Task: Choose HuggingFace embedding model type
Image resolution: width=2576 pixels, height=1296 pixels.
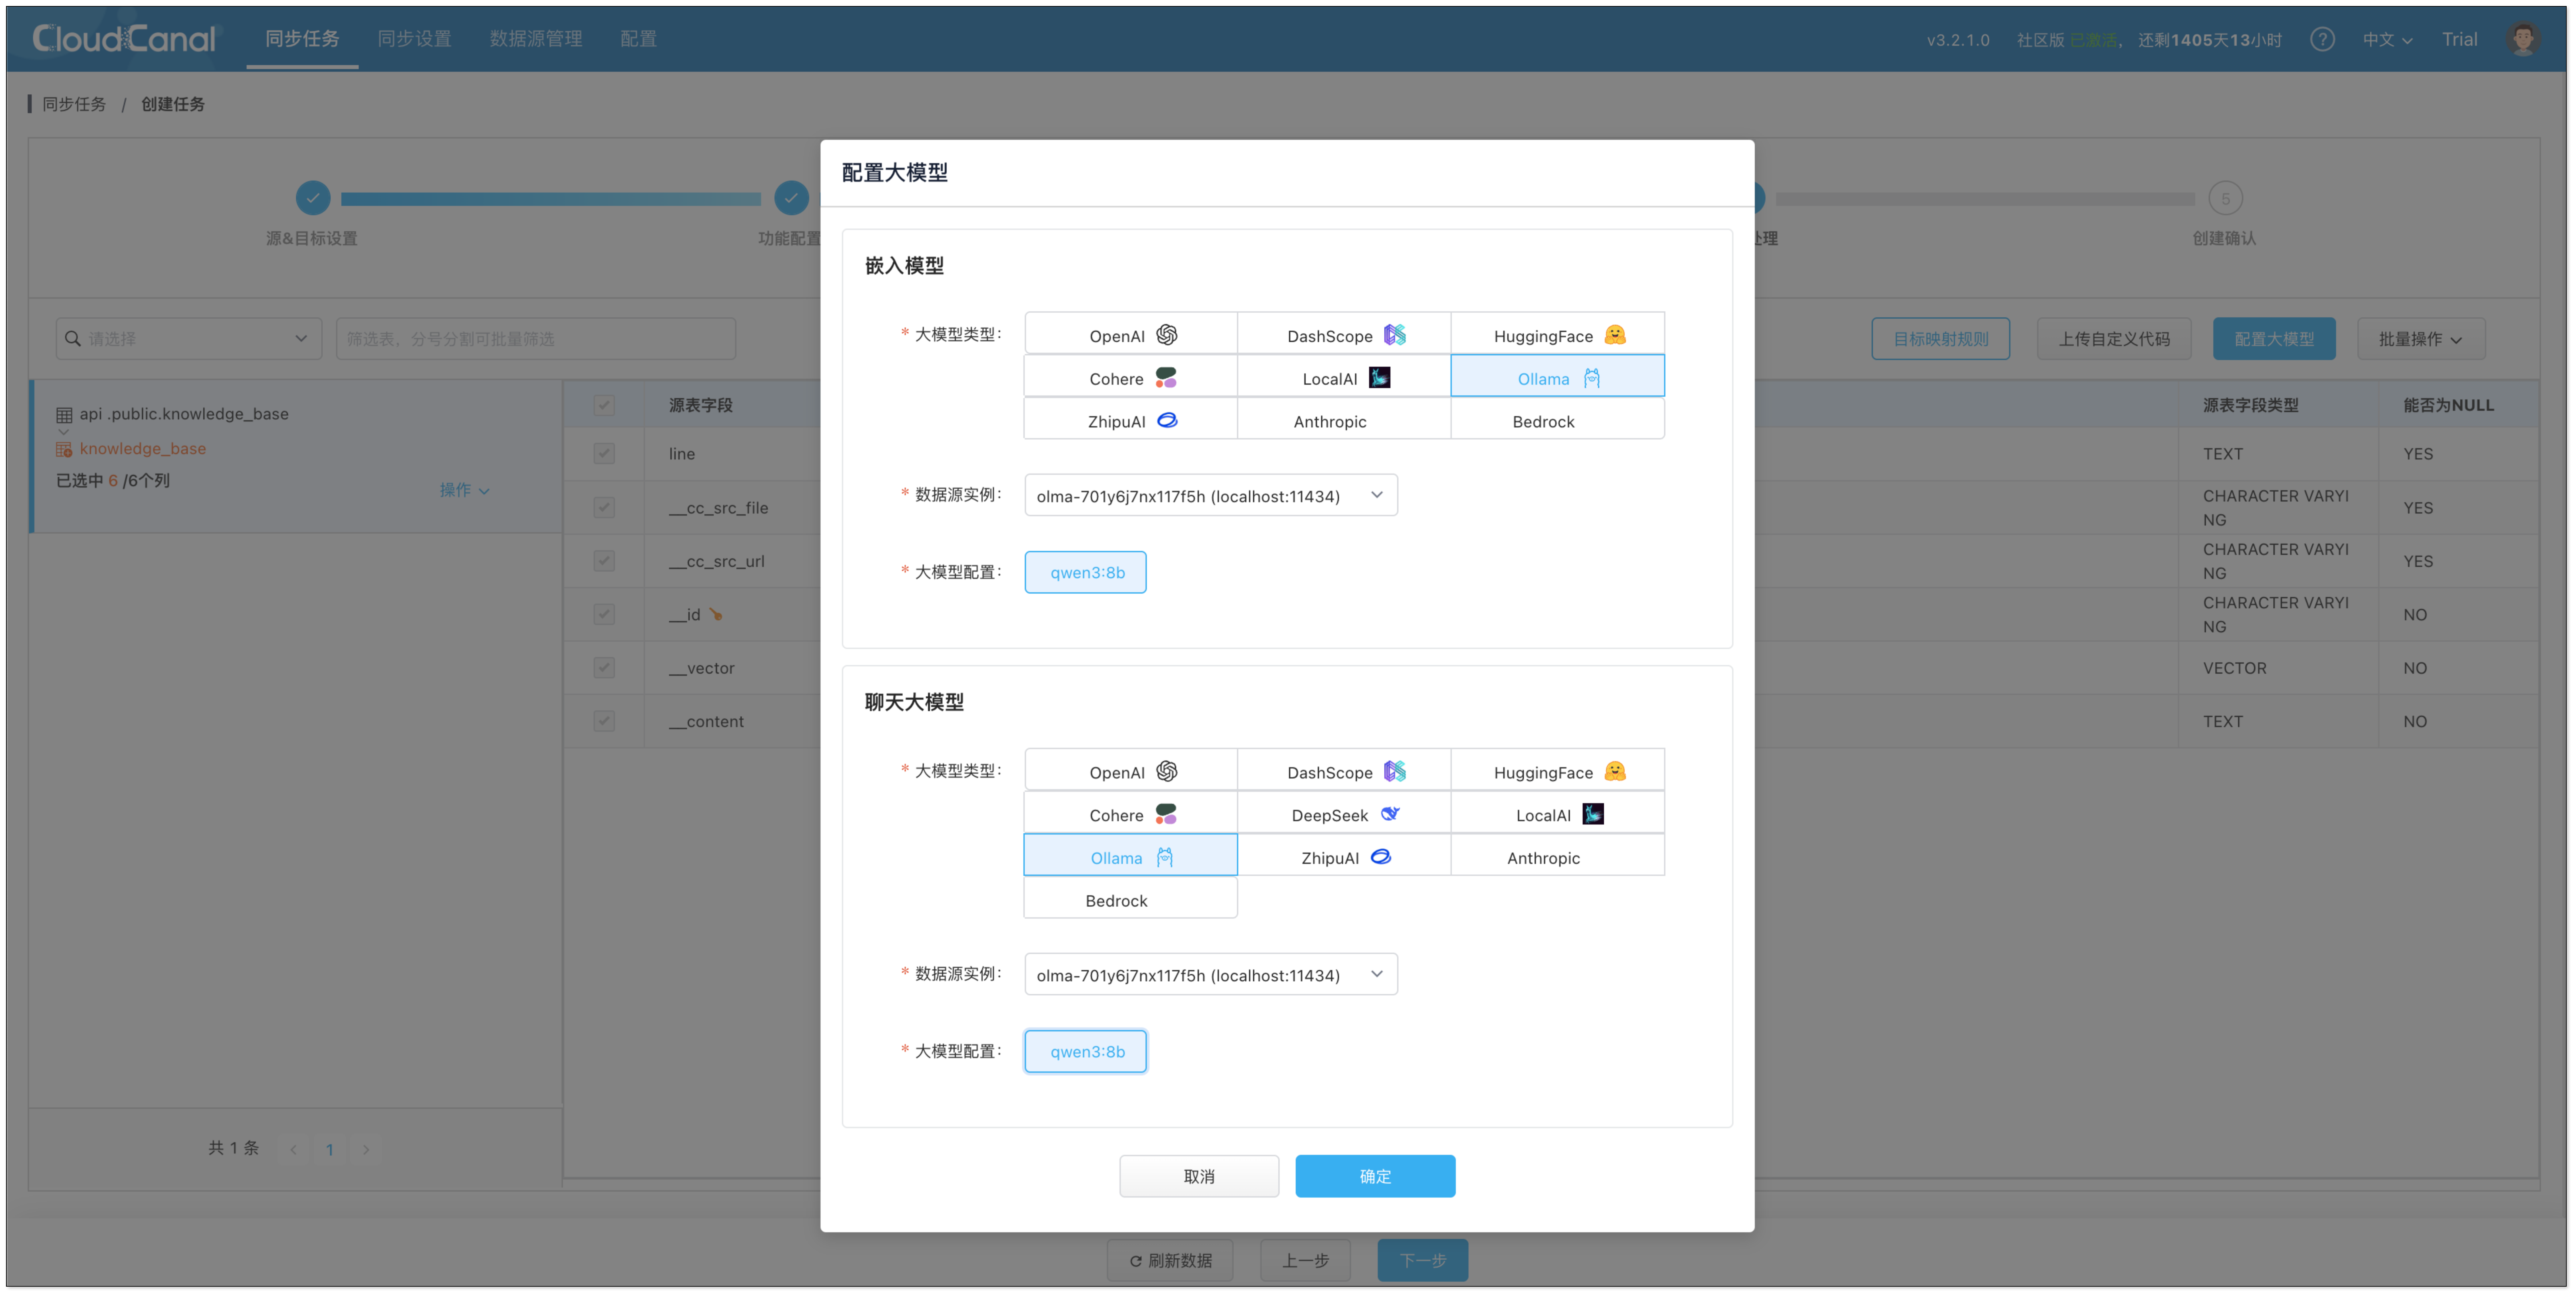Action: (x=1557, y=335)
